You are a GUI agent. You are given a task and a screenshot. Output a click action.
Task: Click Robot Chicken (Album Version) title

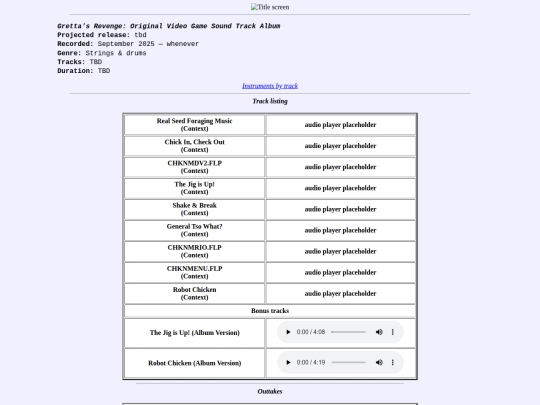[195, 363]
